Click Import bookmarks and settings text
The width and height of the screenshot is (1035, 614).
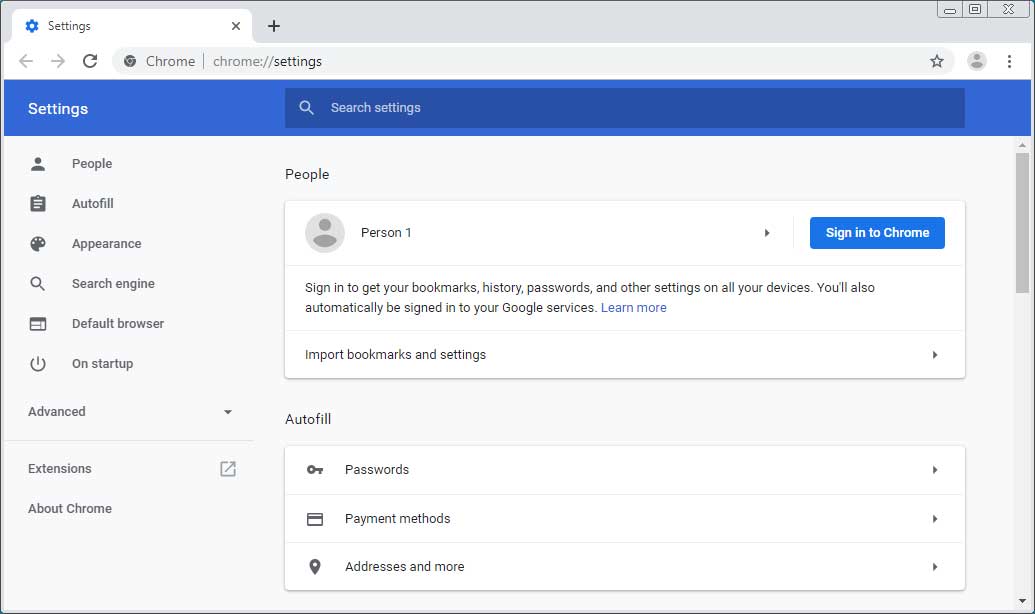coord(395,355)
